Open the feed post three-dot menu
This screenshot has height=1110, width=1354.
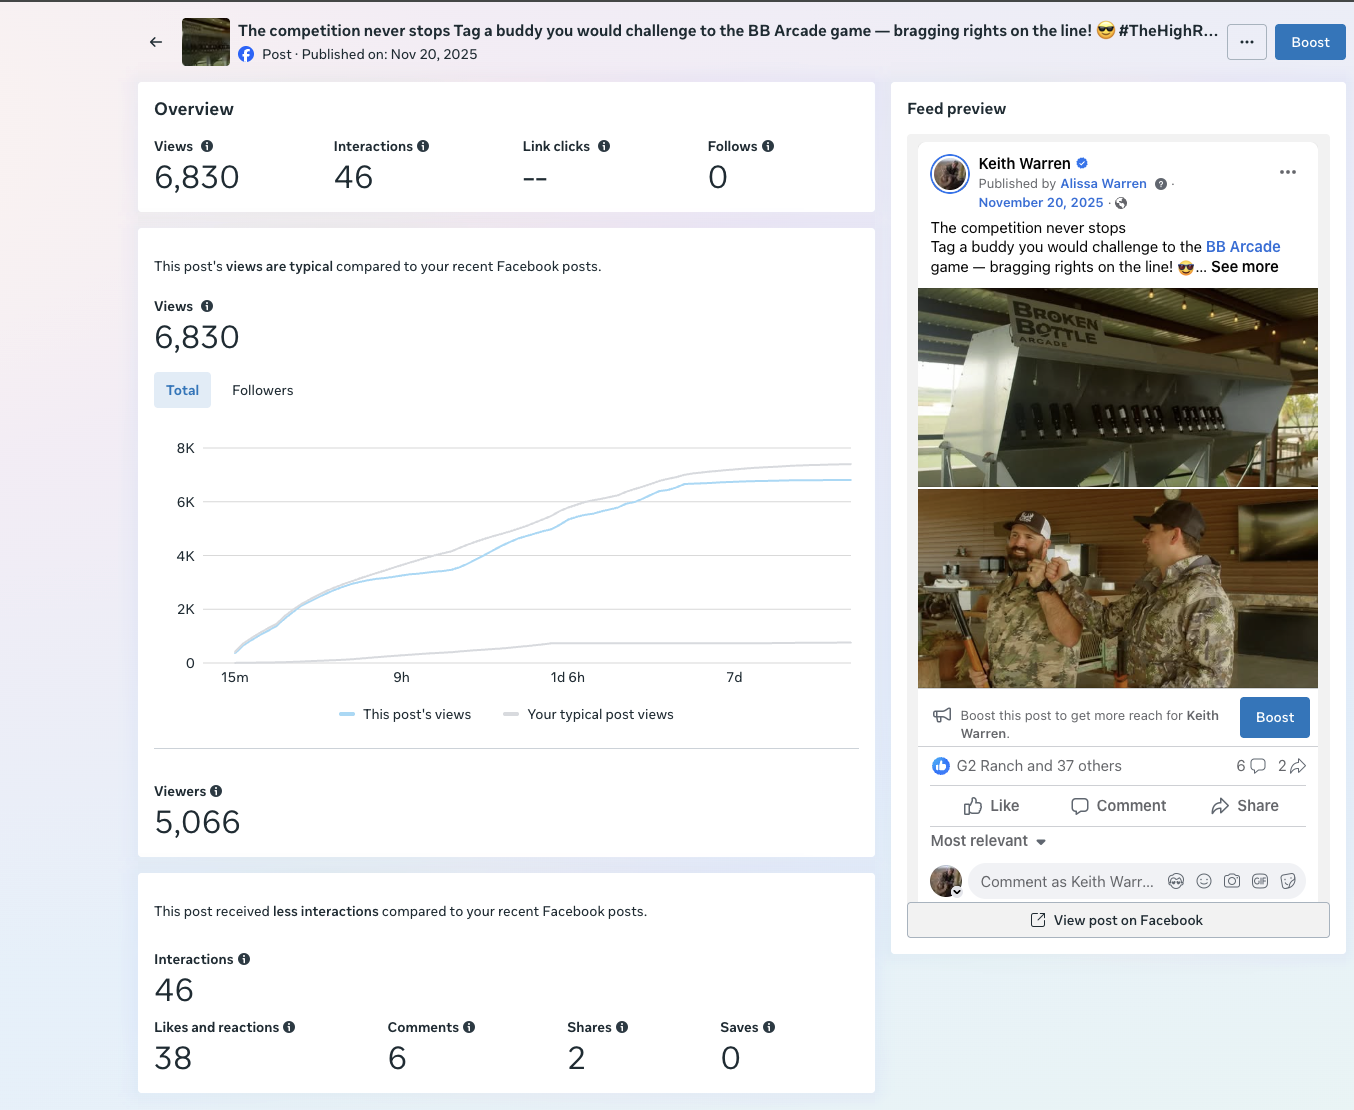(x=1288, y=172)
